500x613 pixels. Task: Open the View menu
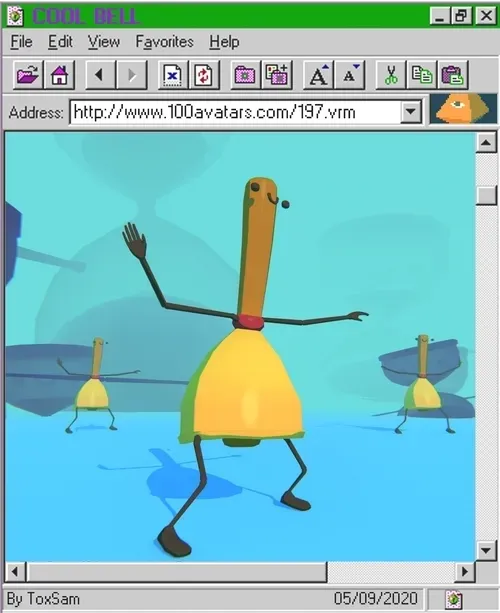104,42
